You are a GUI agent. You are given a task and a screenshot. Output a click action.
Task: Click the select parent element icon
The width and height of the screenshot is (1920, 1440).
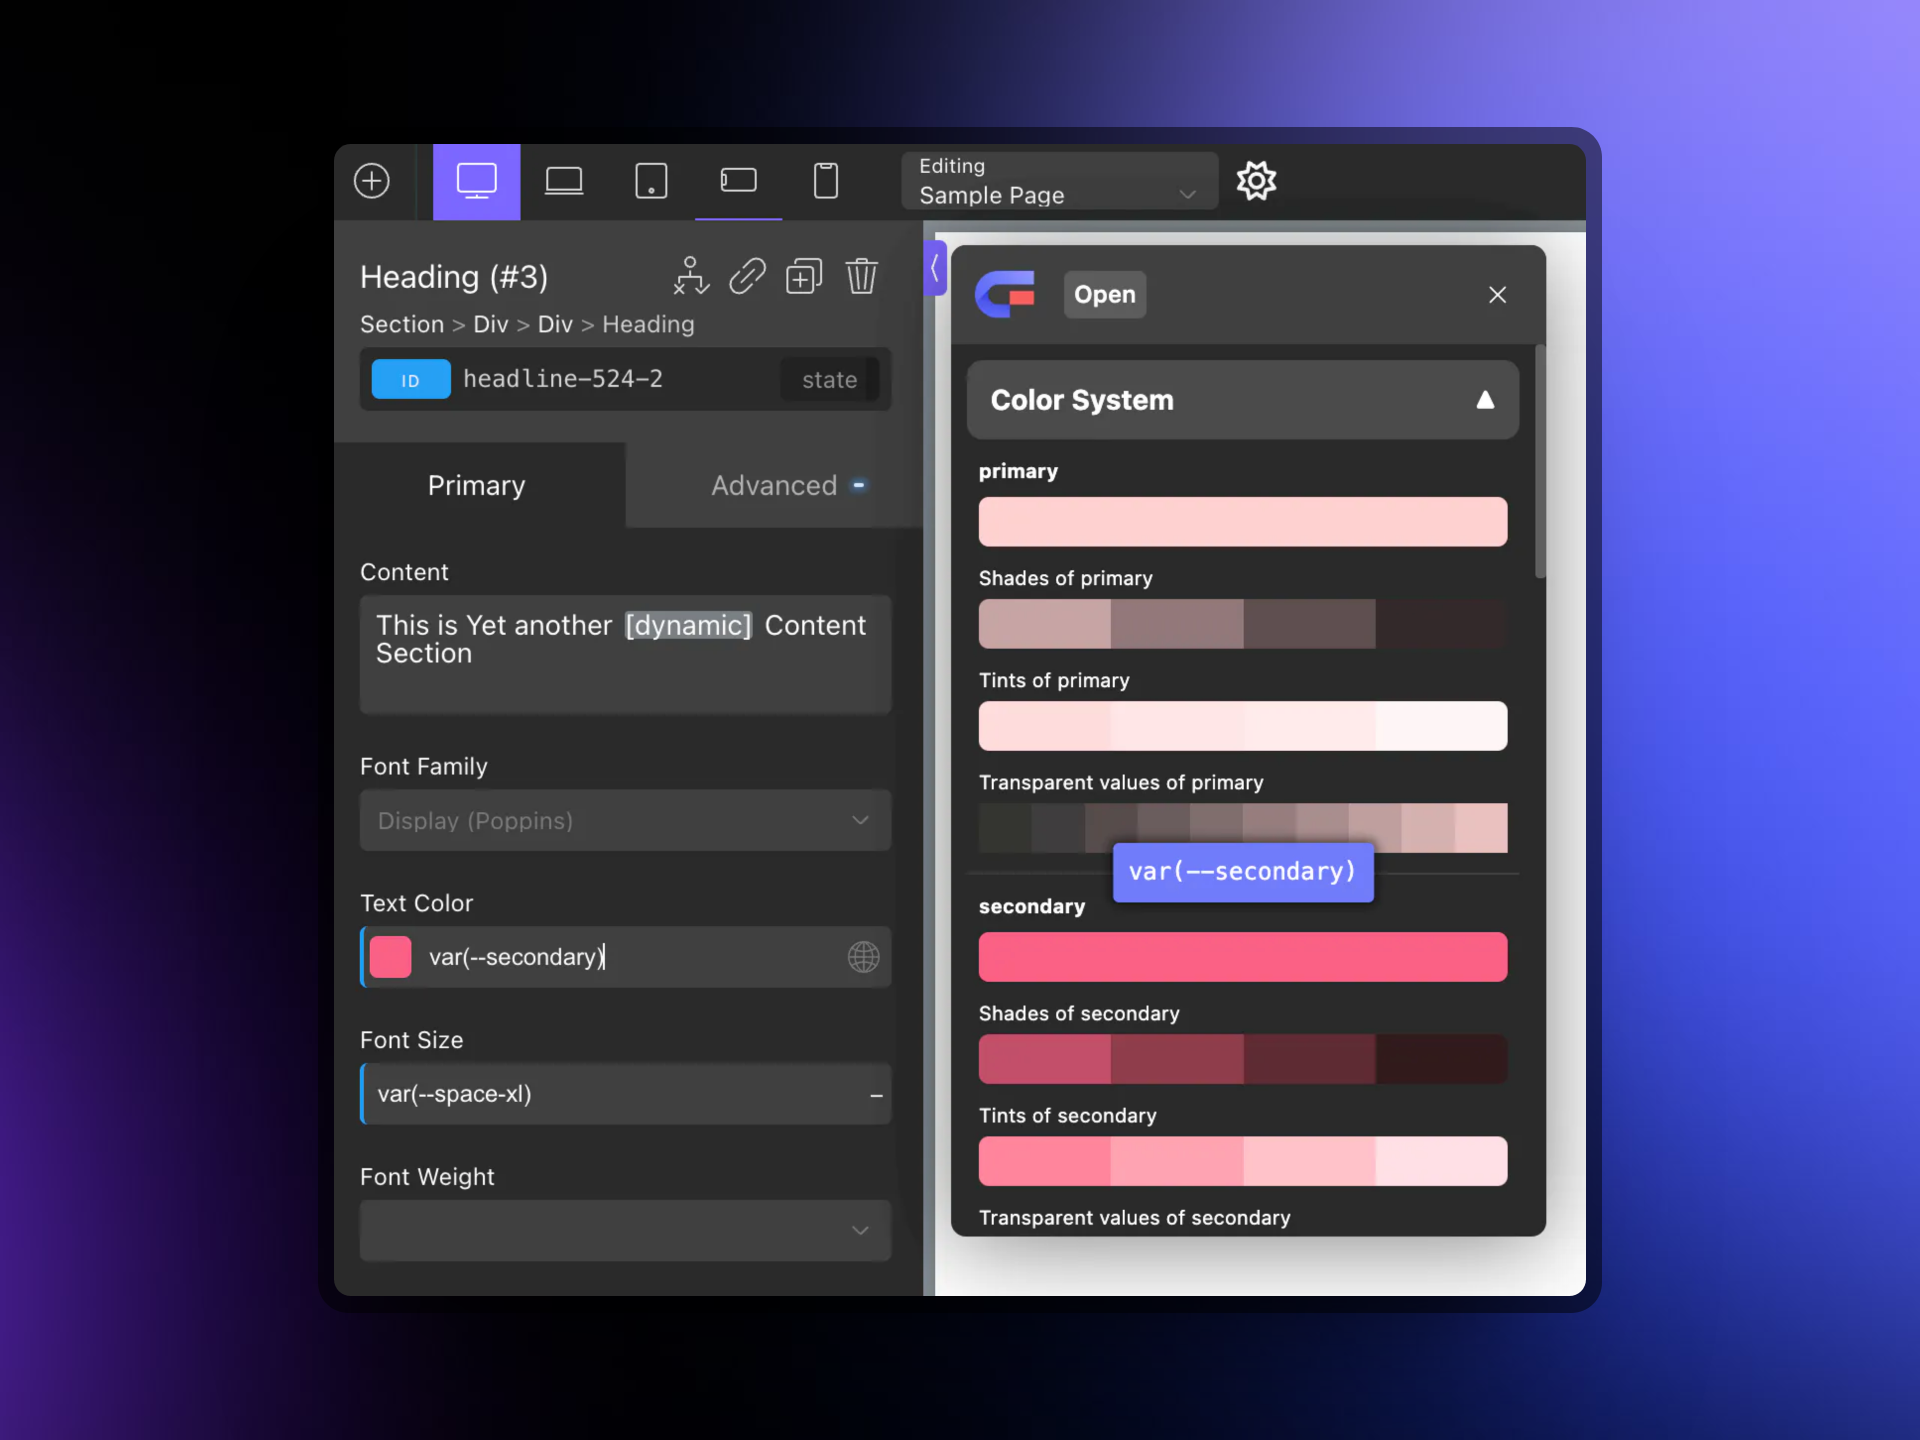(x=690, y=276)
